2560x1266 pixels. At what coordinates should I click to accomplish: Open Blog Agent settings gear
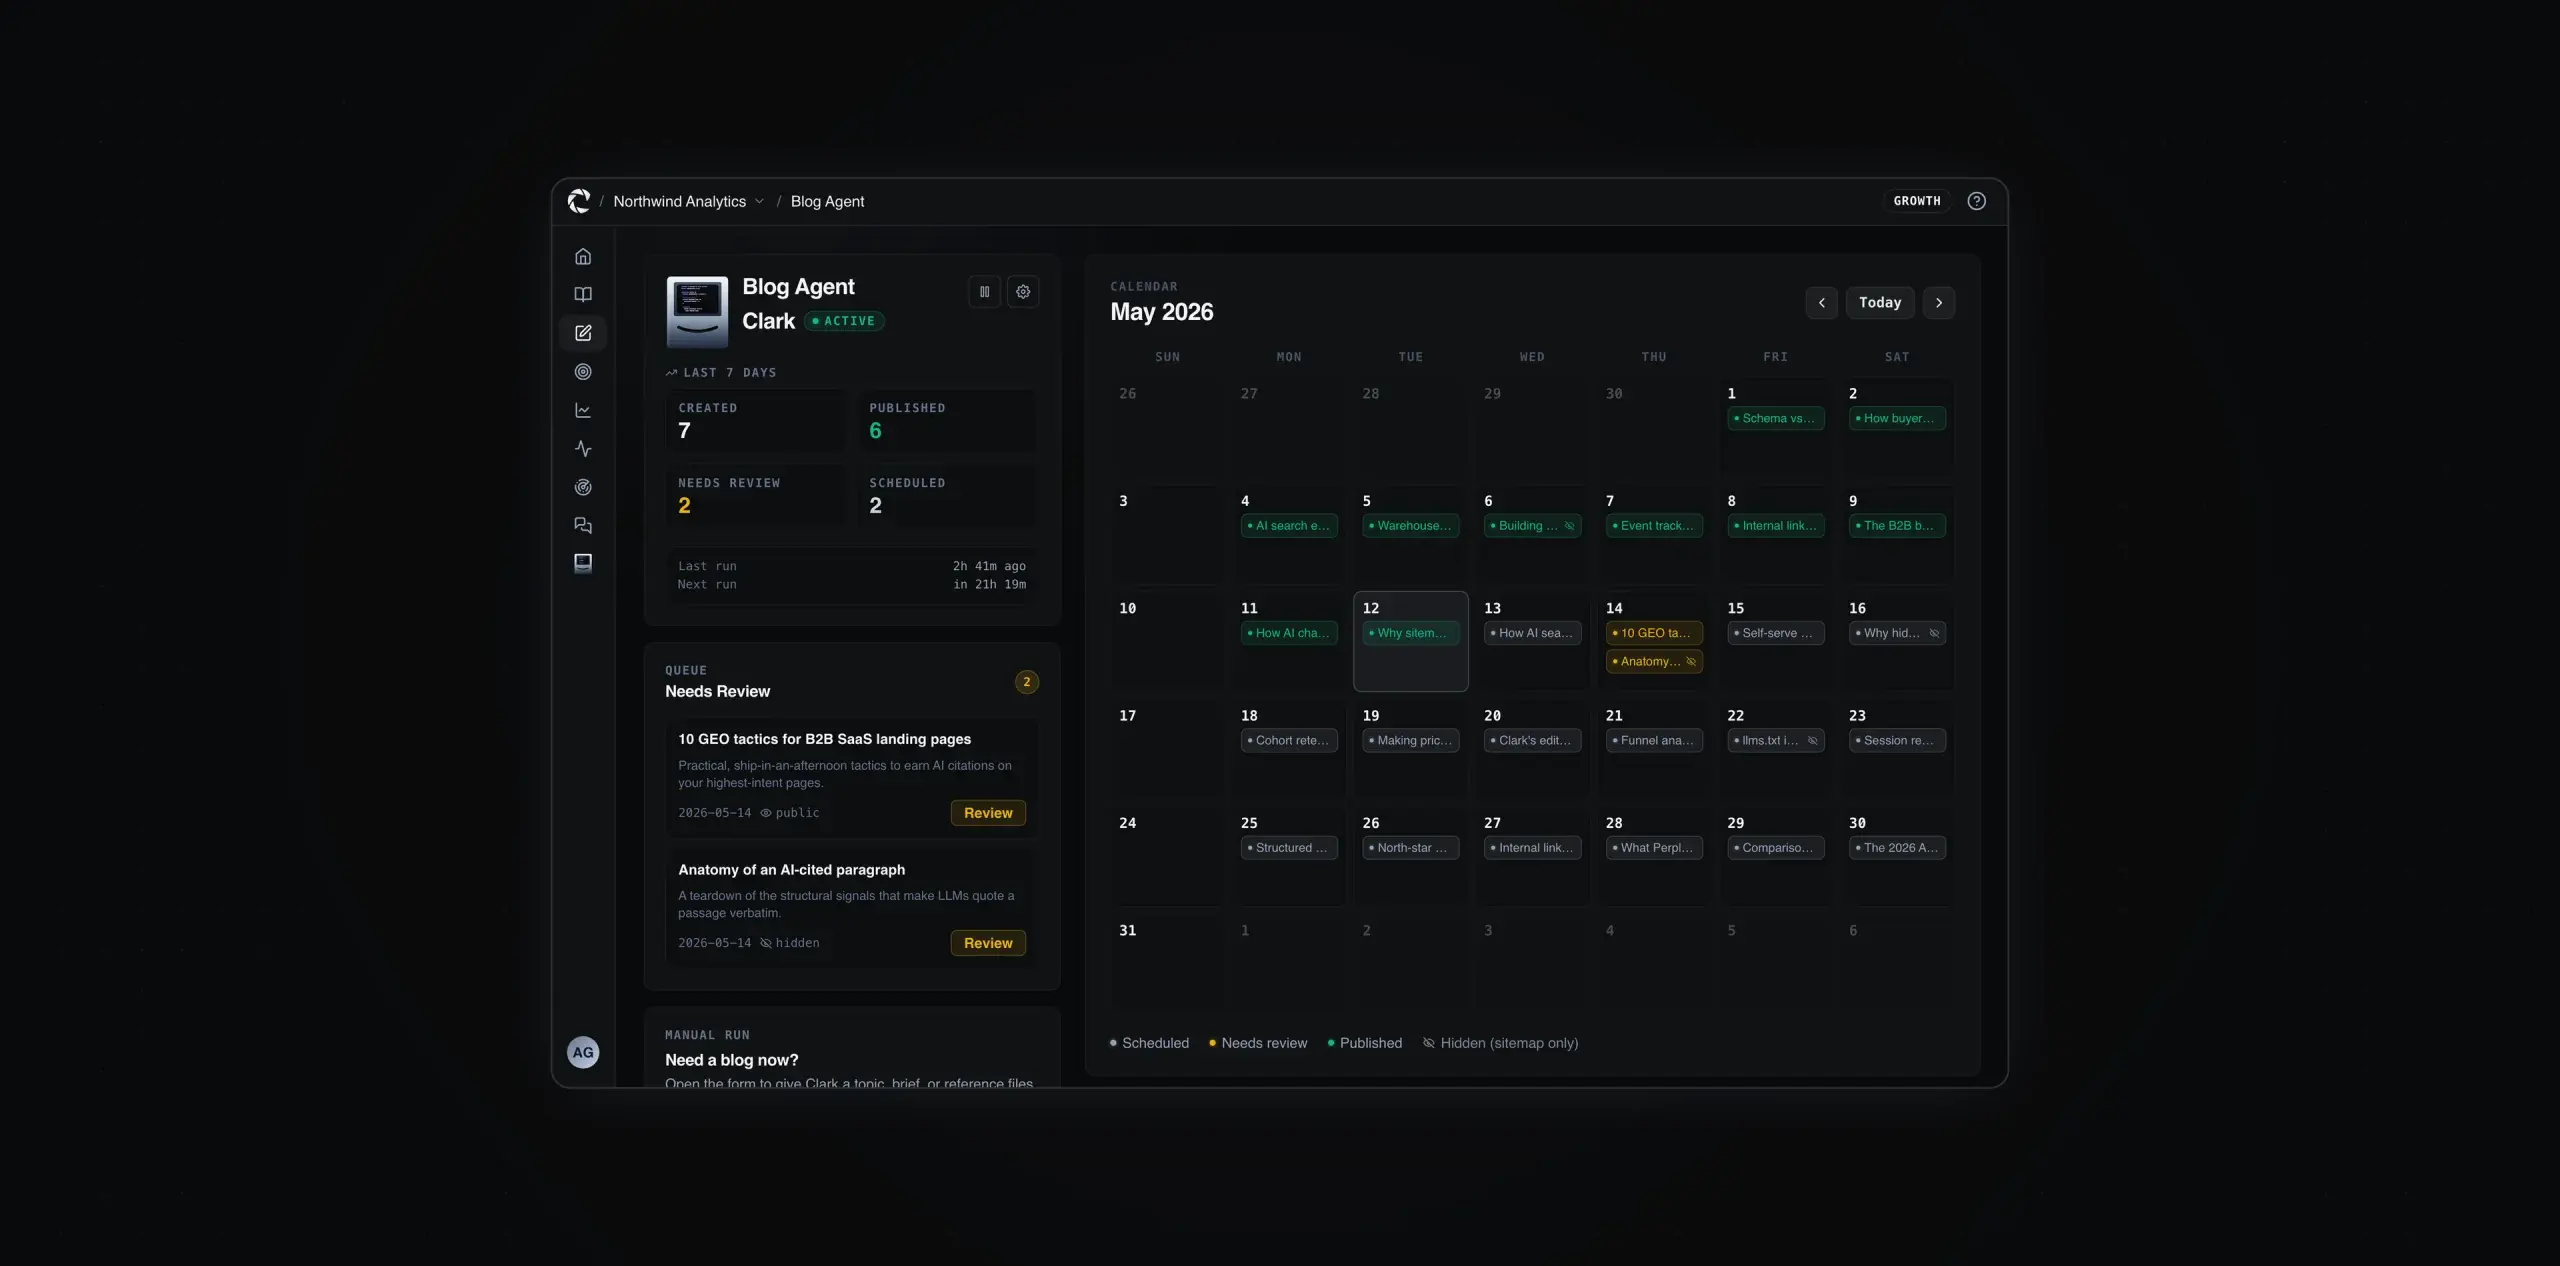pos(1023,292)
